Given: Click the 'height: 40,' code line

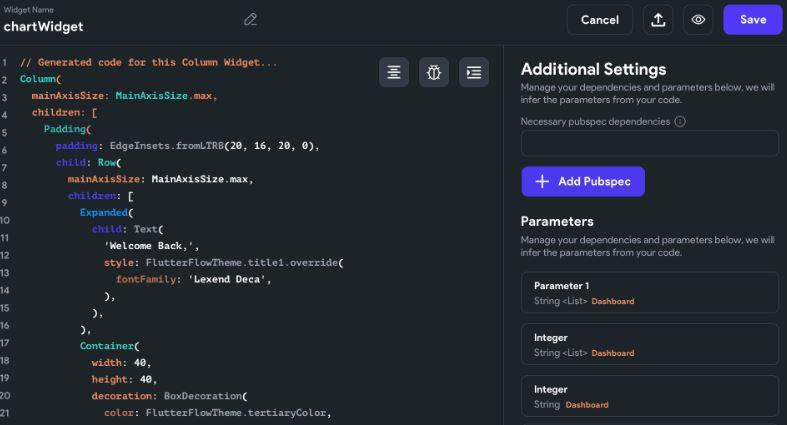Looking at the screenshot, I should point(124,379).
